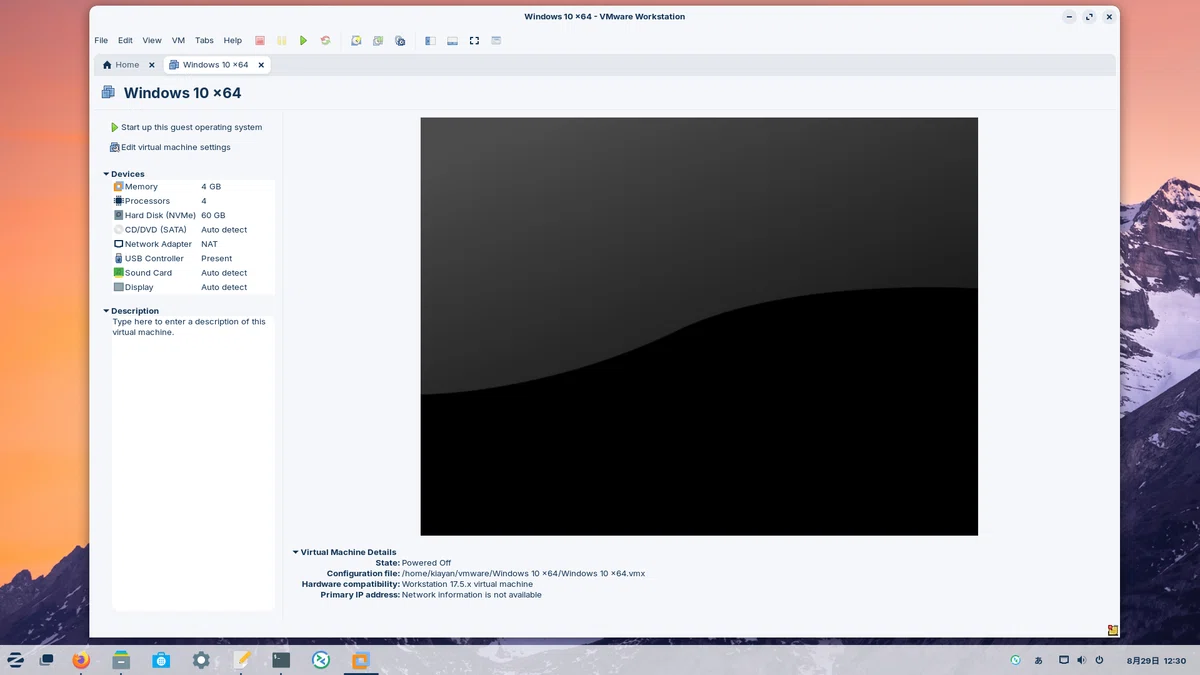
Task: Open the Software store from taskbar
Action: (x=161, y=660)
